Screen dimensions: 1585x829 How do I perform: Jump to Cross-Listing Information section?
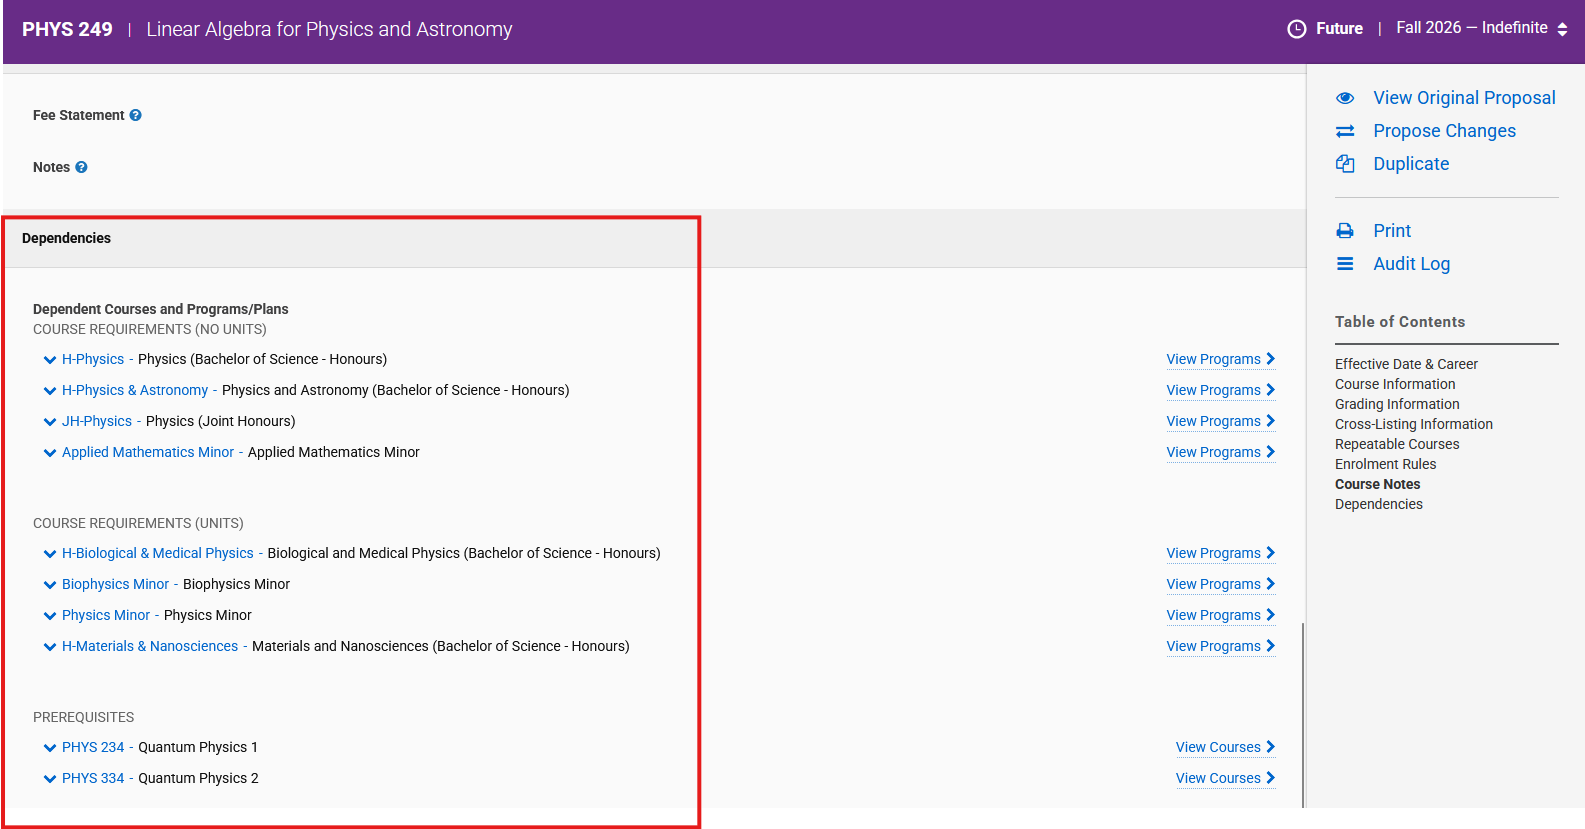click(x=1414, y=424)
